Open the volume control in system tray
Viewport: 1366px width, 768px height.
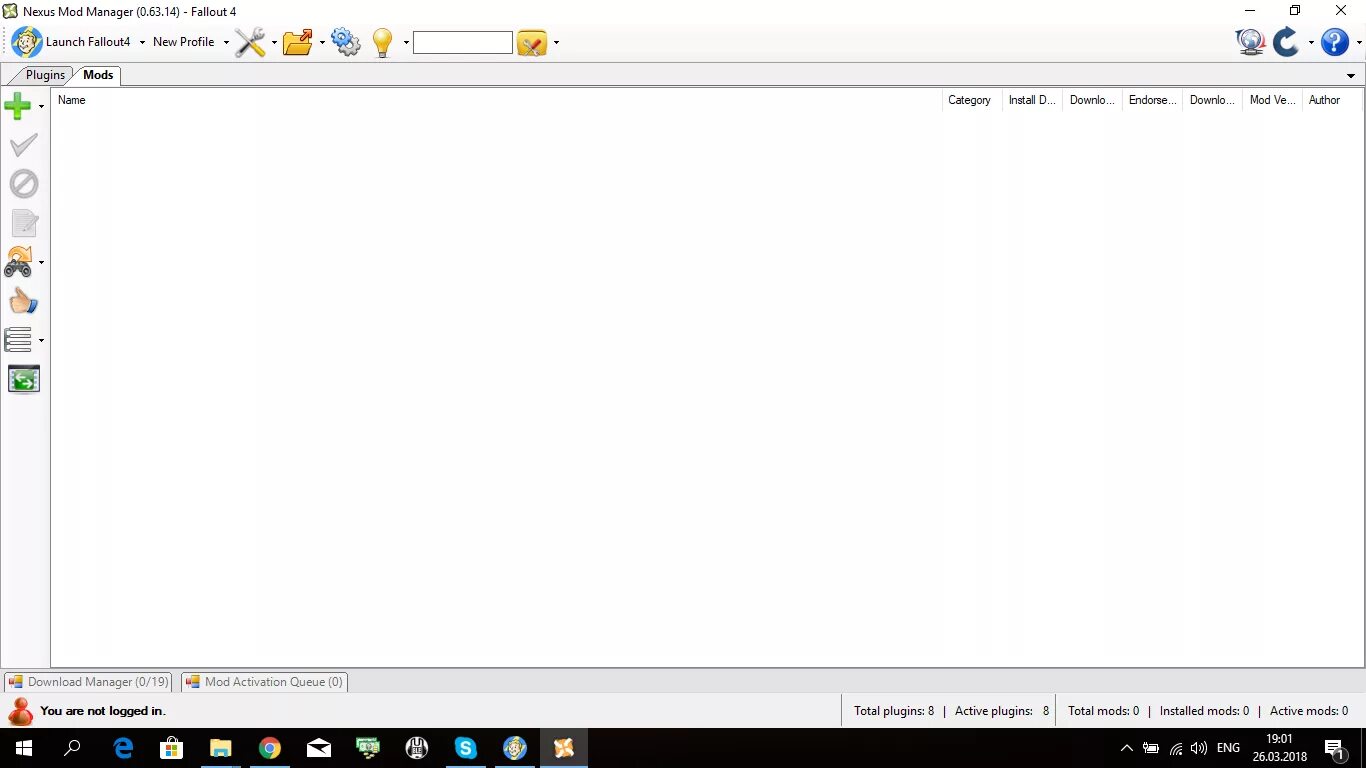[1199, 748]
